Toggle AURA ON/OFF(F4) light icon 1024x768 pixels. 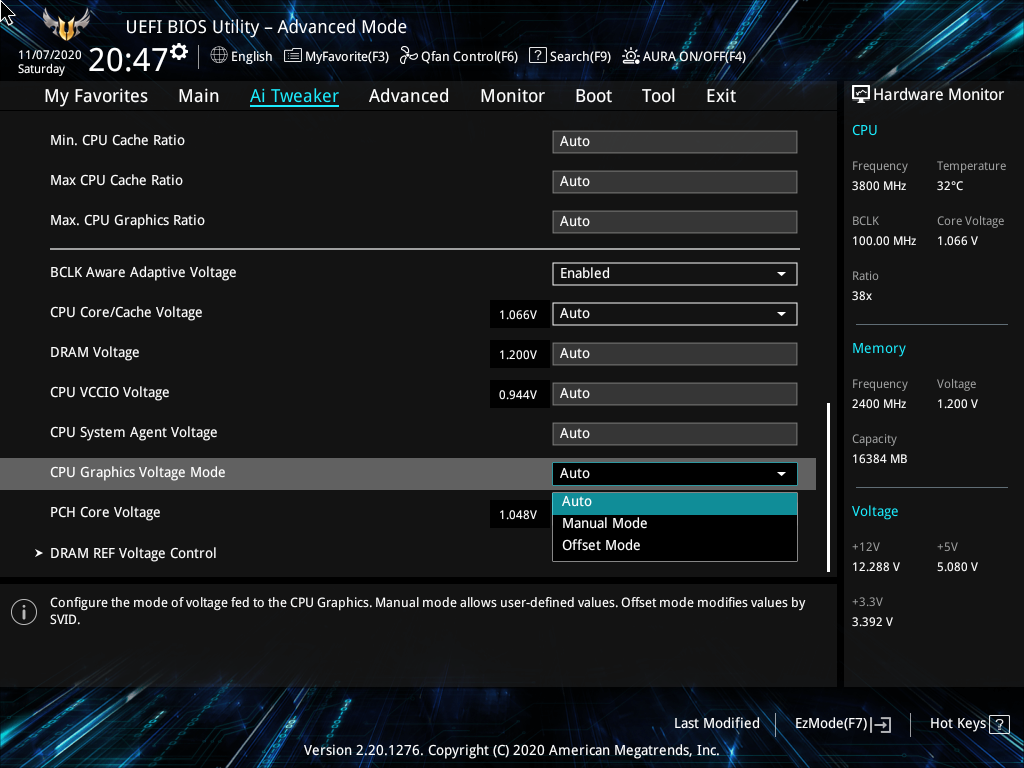tap(630, 56)
